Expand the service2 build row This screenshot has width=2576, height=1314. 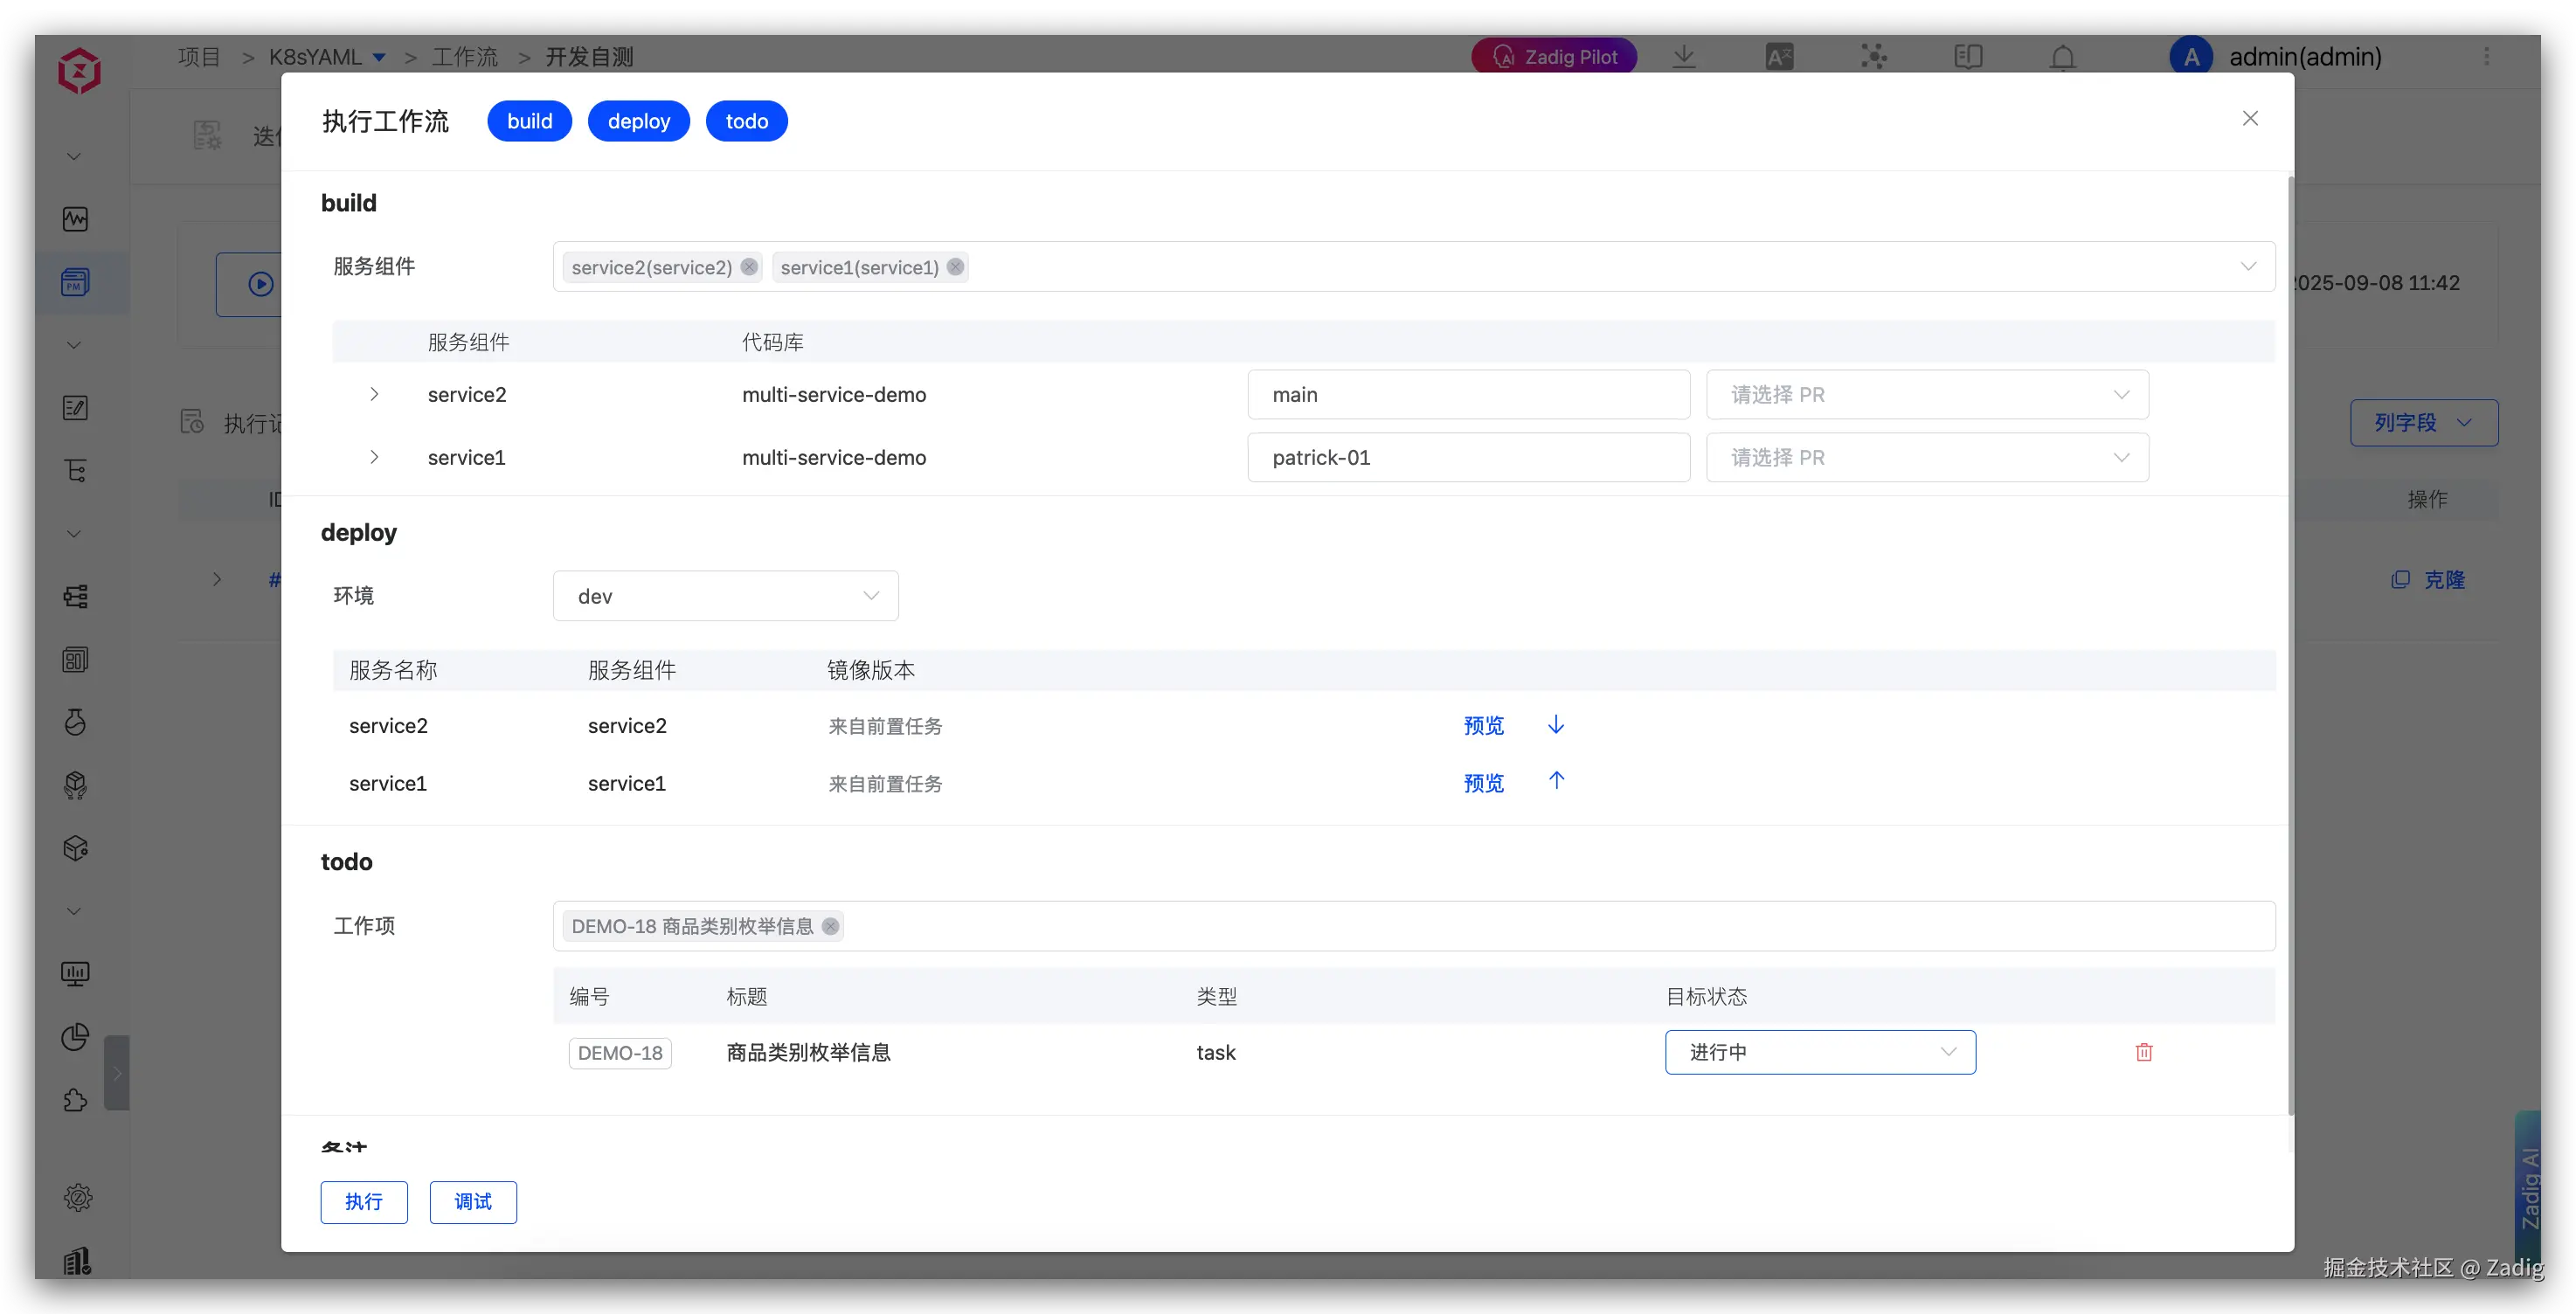[374, 394]
